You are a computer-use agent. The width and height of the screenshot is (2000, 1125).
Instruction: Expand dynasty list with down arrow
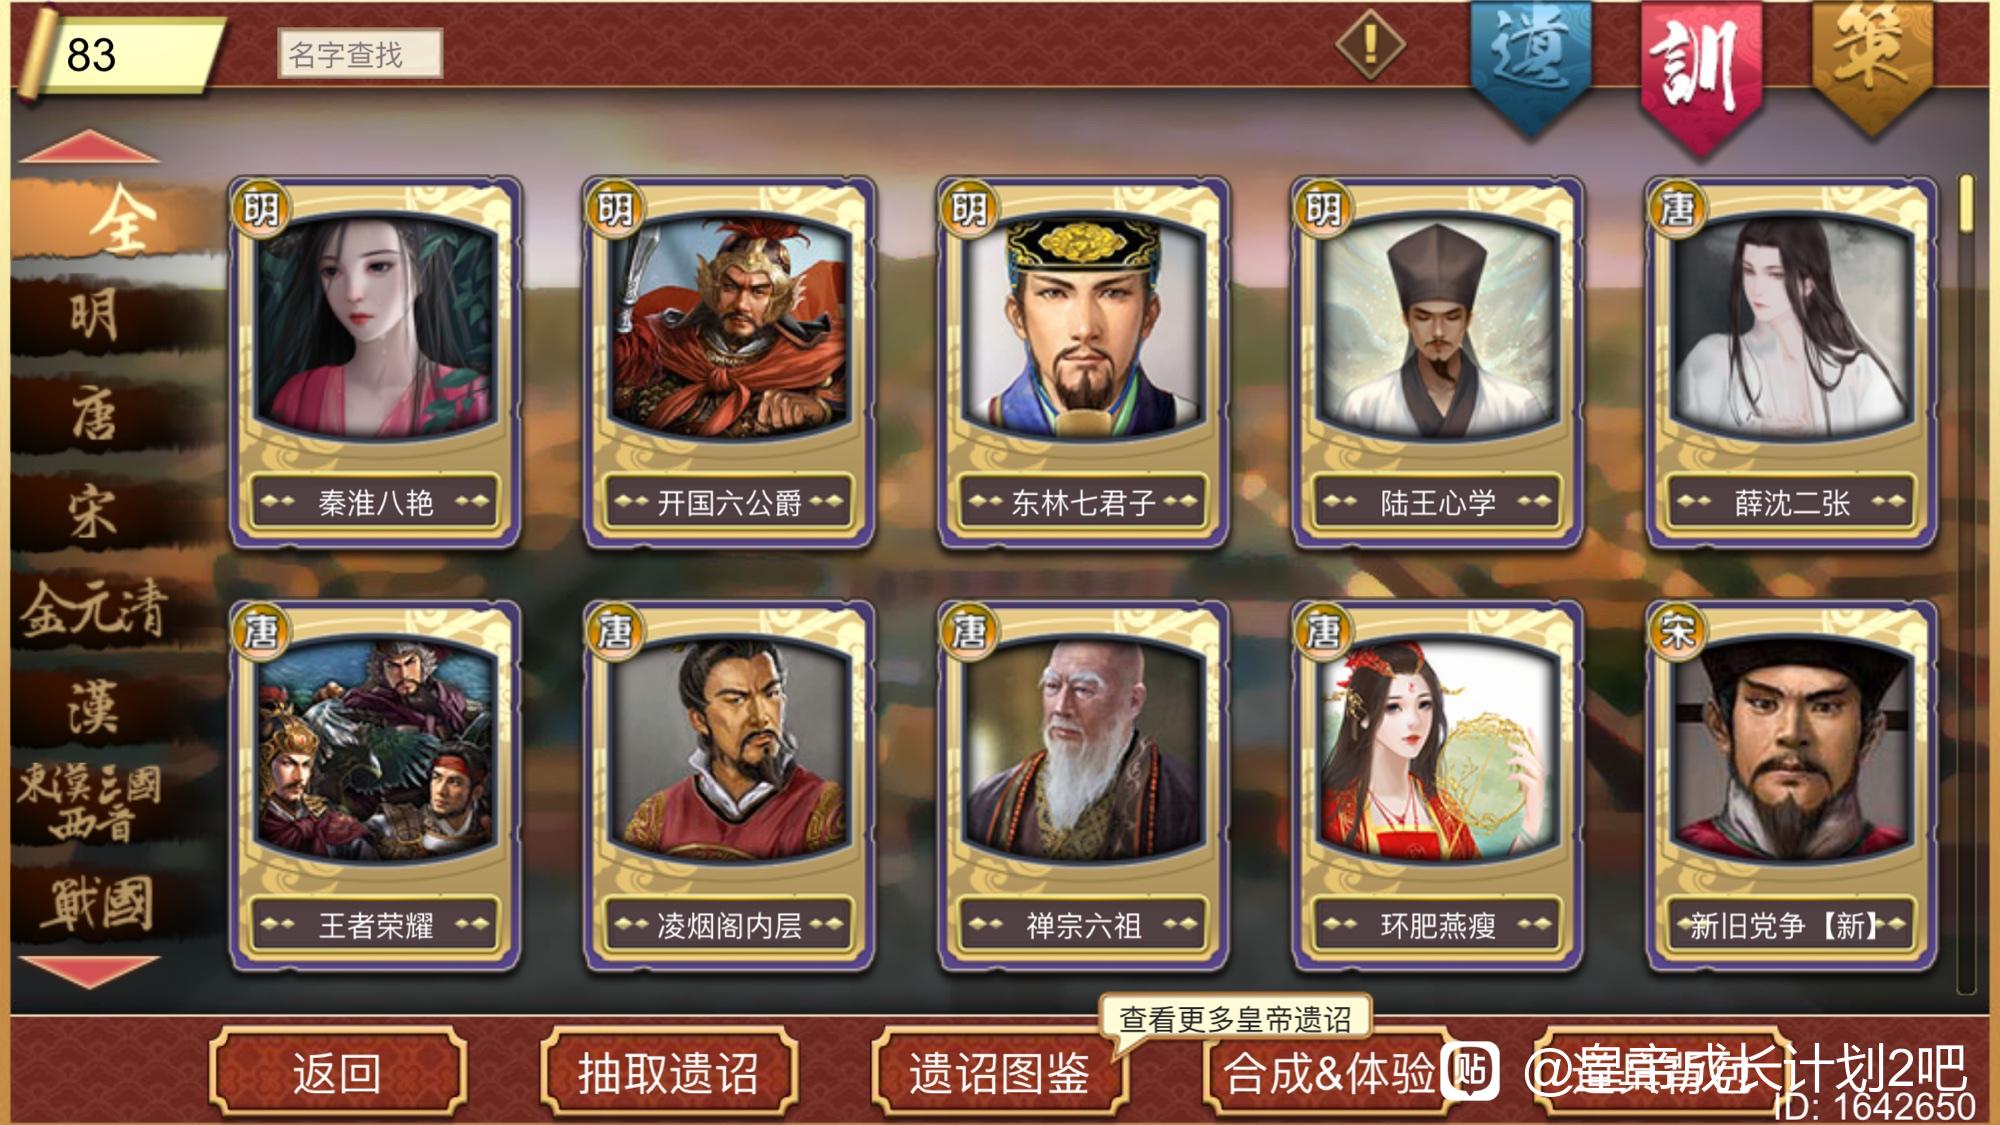tap(89, 971)
